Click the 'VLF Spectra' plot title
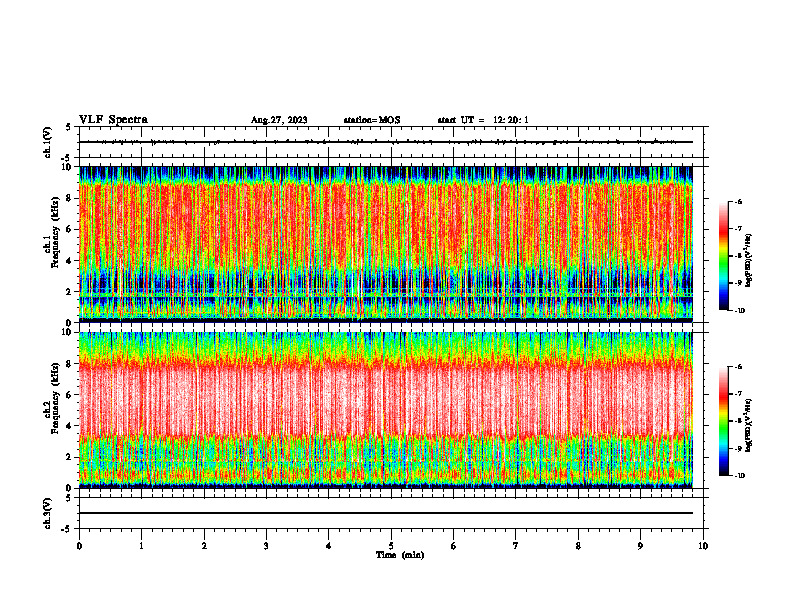This screenshot has height=612, width=792. click(x=113, y=120)
